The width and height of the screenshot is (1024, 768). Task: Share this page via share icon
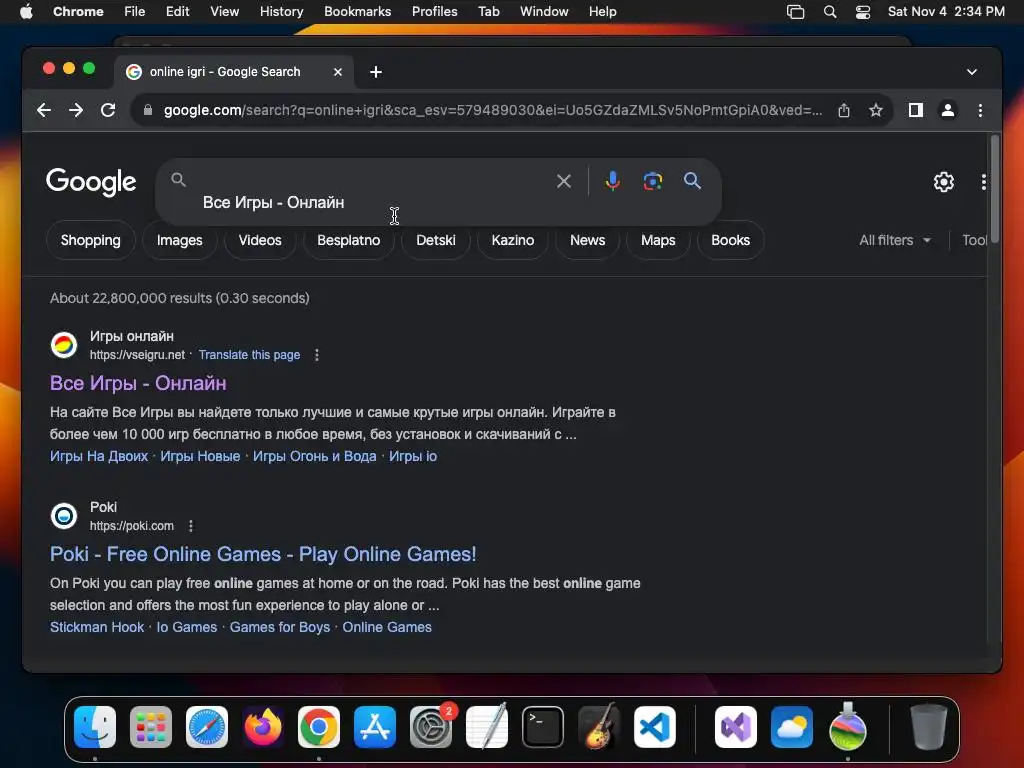[x=844, y=110]
